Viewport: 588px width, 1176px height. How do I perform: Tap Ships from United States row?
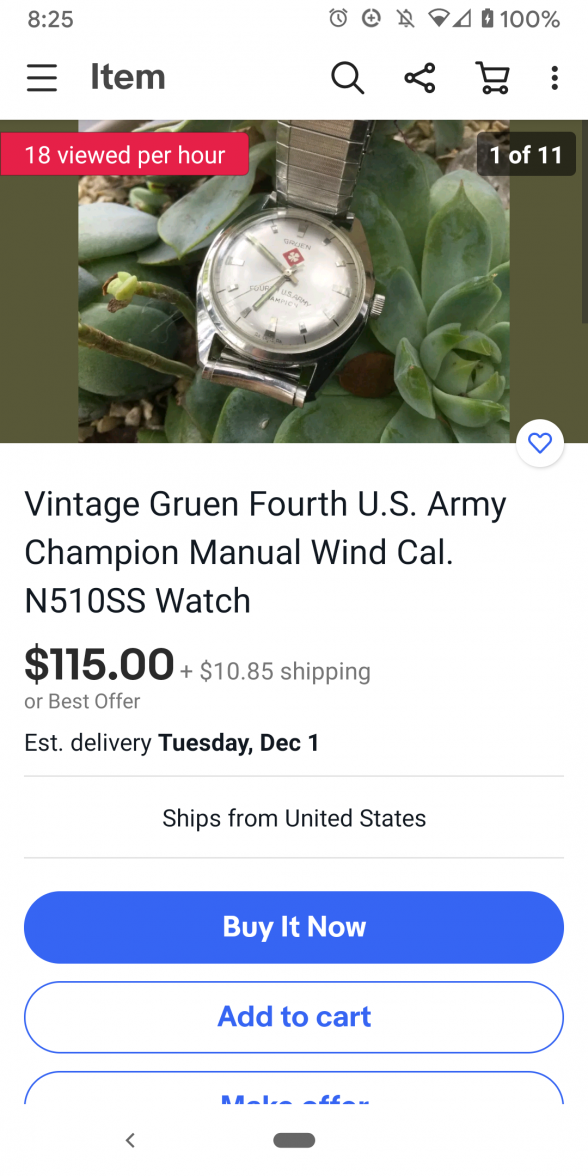click(x=294, y=818)
